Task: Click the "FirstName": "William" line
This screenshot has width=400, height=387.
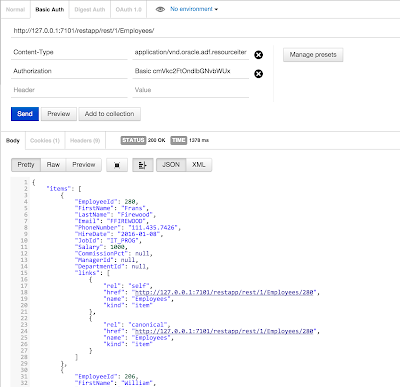Action: click(115, 383)
